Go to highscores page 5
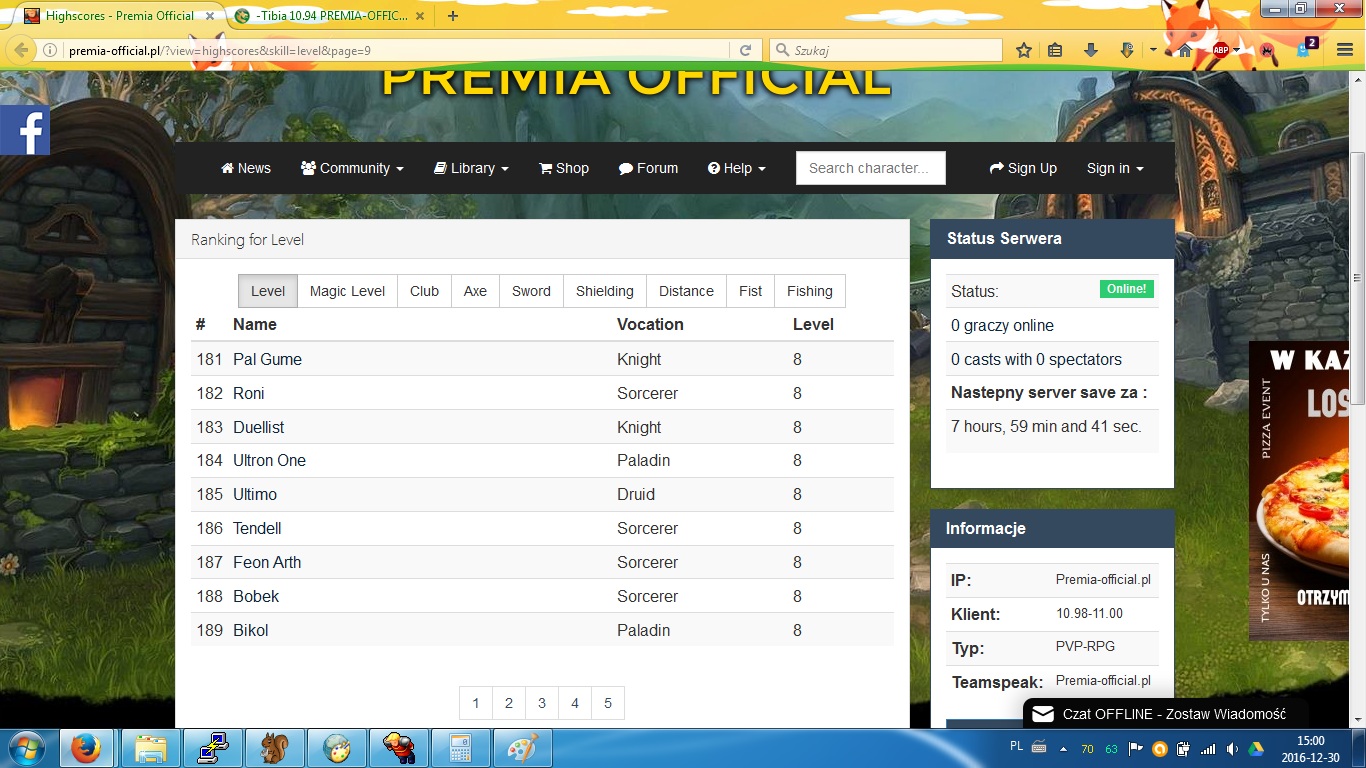This screenshot has height=768, width=1366. point(608,703)
